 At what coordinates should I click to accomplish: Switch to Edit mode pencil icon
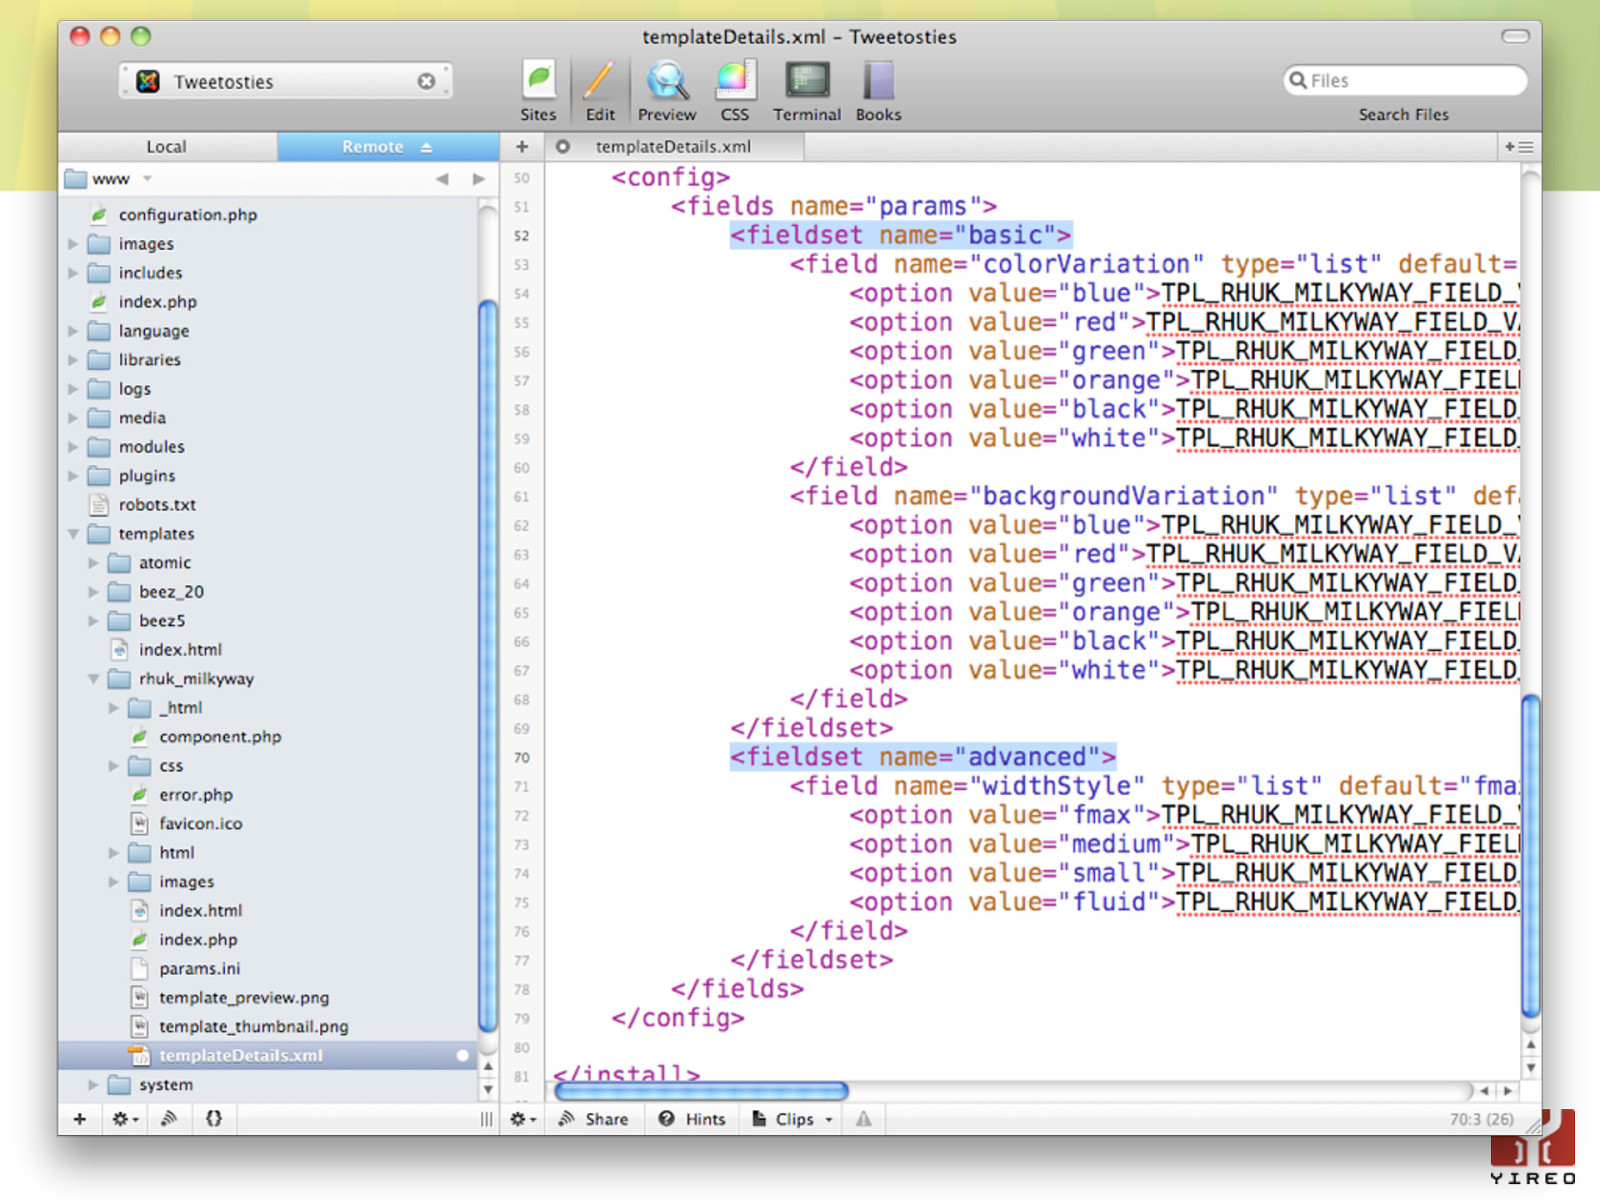(x=600, y=90)
